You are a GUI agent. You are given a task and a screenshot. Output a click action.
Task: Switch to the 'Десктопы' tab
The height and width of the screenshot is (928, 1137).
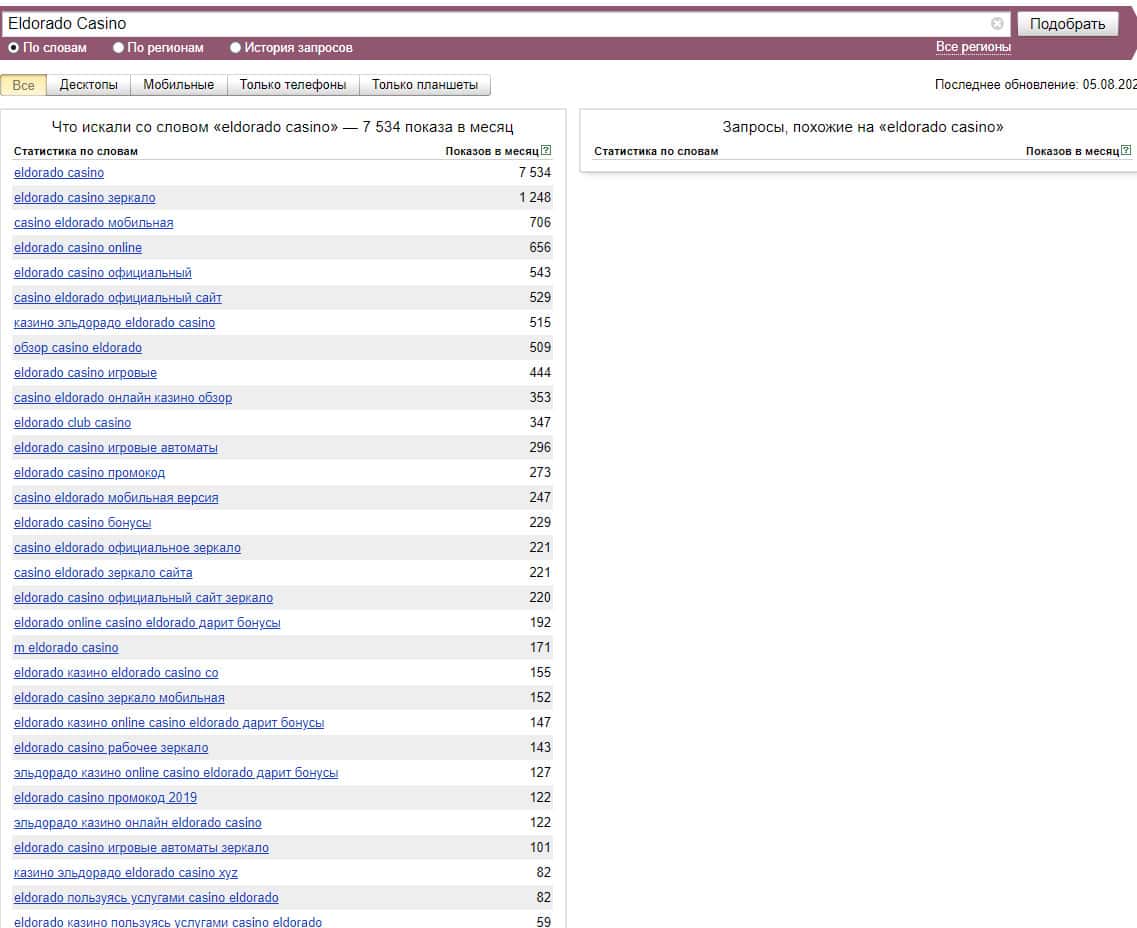[x=89, y=85]
